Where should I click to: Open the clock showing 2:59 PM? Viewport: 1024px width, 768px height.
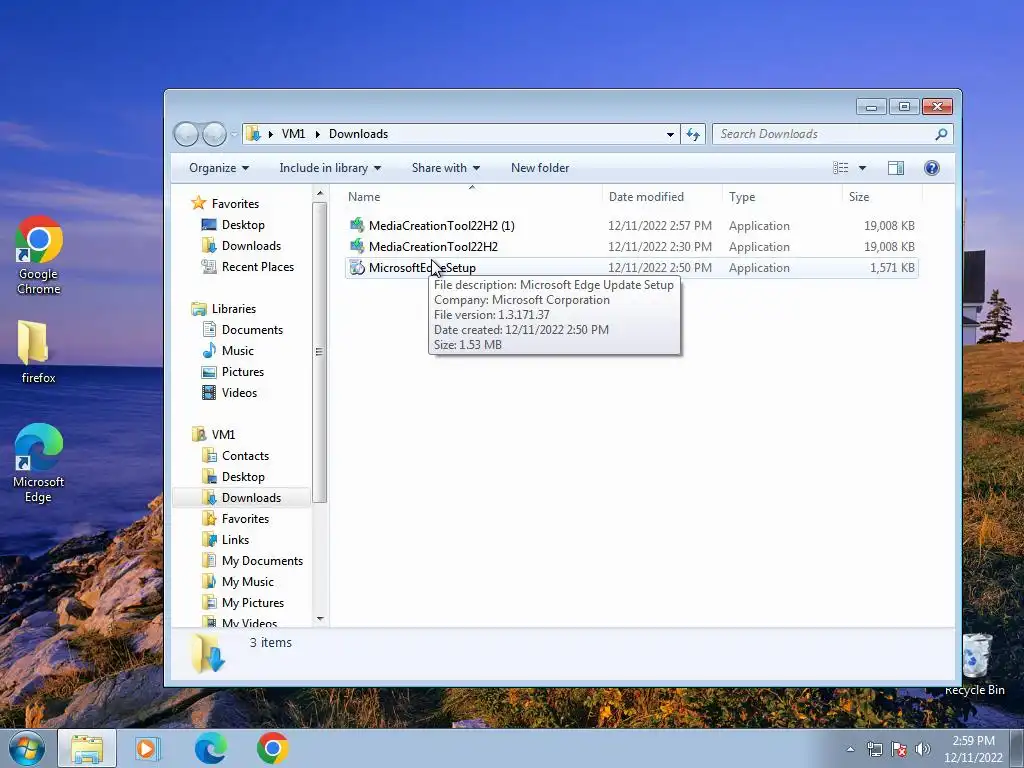973,749
